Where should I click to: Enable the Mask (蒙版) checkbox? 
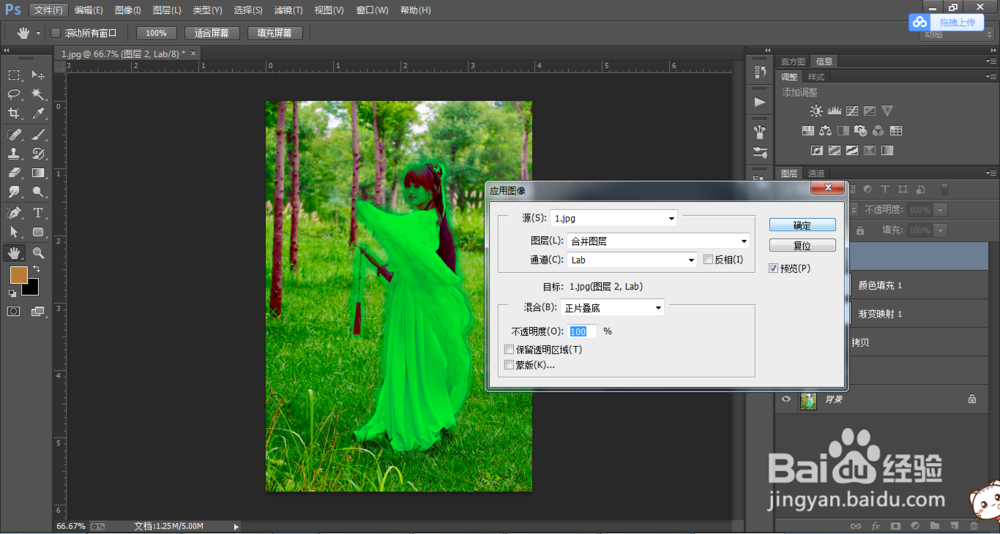point(508,365)
